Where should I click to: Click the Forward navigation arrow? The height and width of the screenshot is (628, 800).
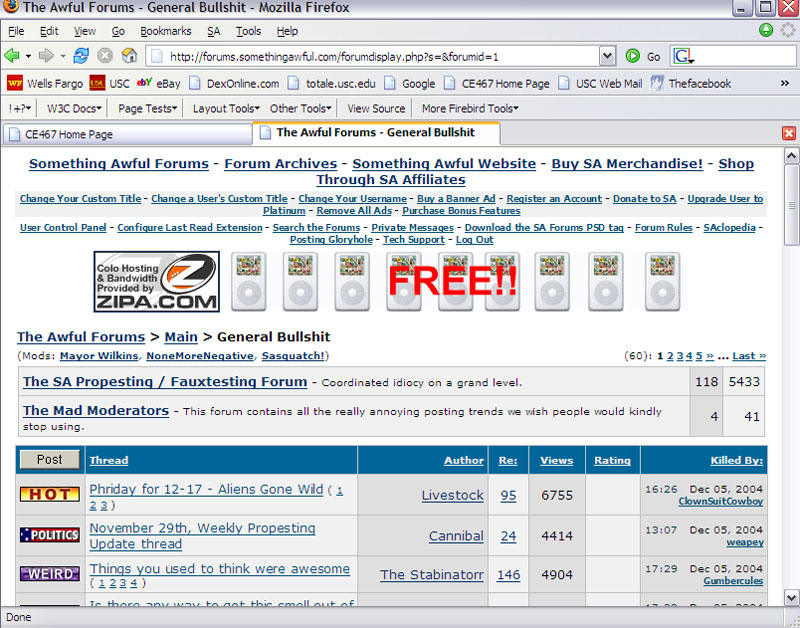pos(46,56)
